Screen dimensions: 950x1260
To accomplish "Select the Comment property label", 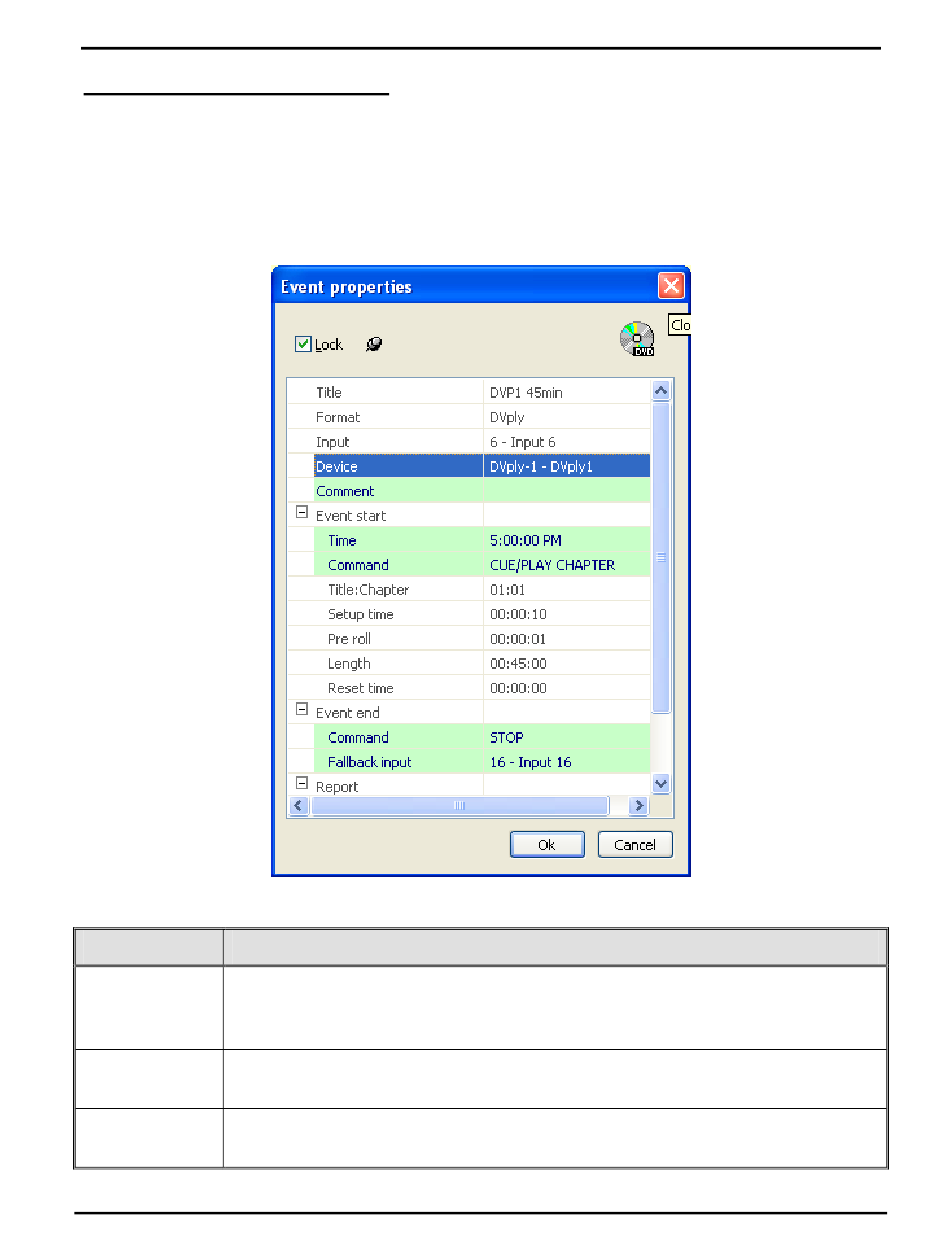I will click(345, 491).
